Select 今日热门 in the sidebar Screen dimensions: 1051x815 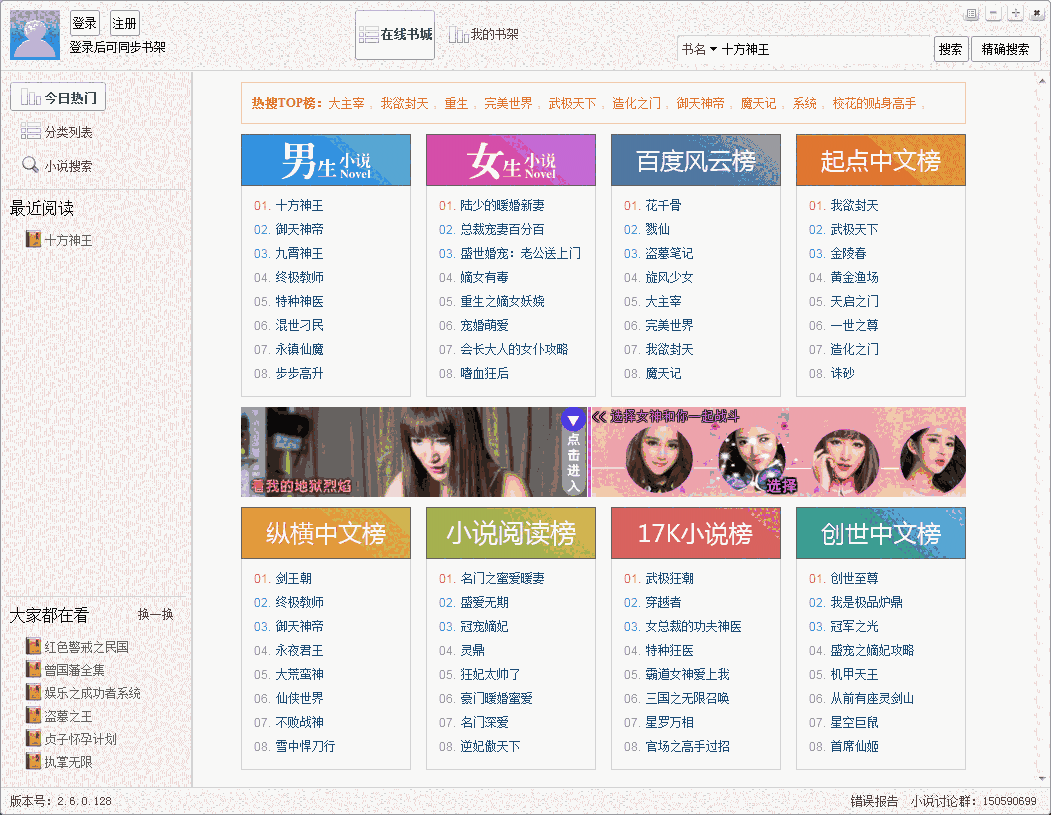(58, 98)
